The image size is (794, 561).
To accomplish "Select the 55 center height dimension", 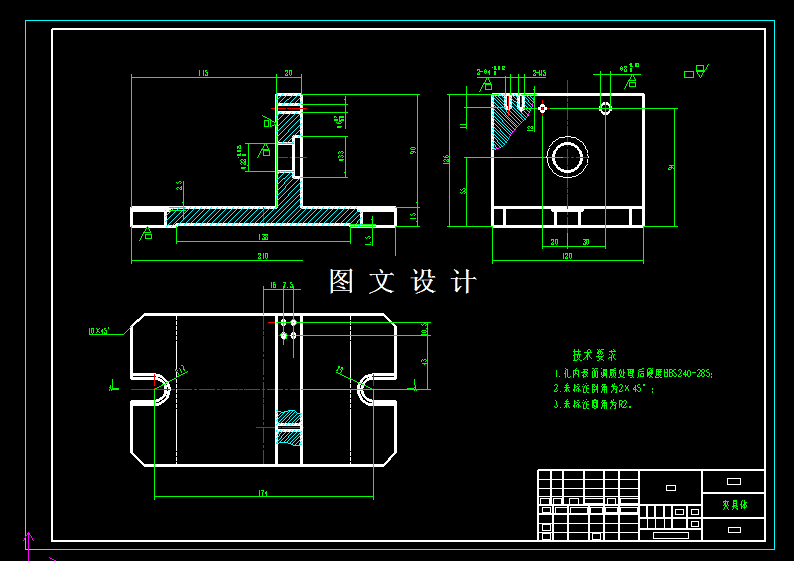I will (x=463, y=191).
